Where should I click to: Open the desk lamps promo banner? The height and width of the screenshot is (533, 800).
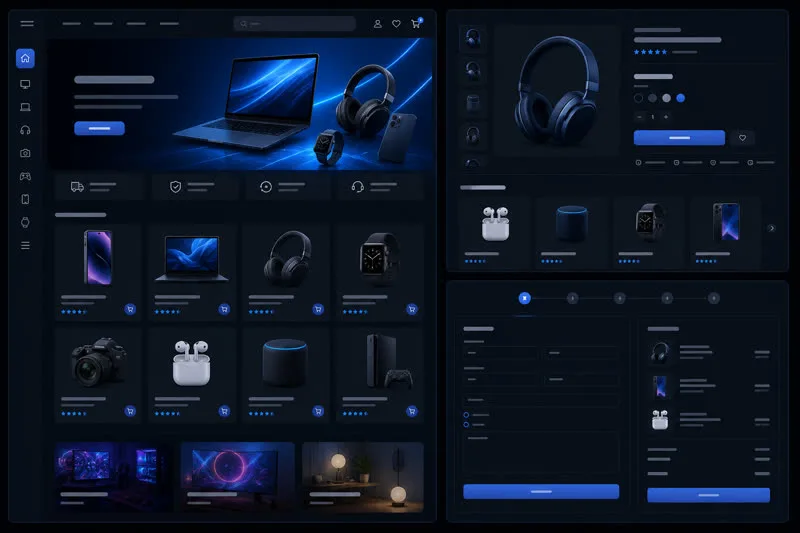pyautogui.click(x=362, y=477)
